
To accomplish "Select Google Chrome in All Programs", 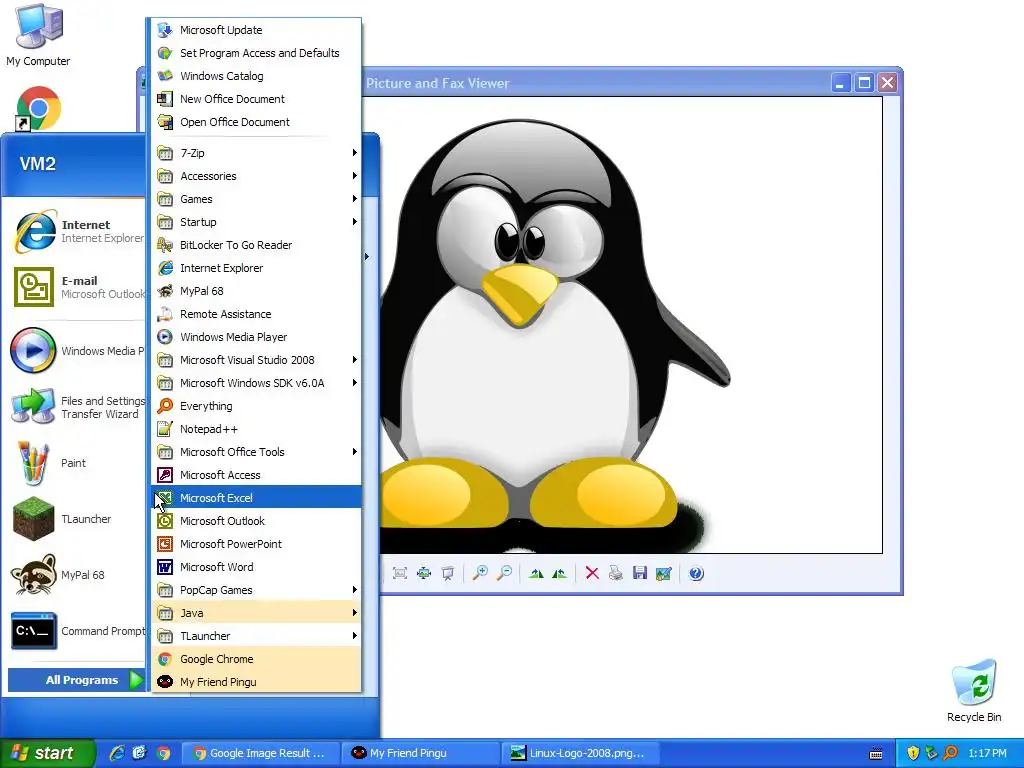I will (x=257, y=659).
